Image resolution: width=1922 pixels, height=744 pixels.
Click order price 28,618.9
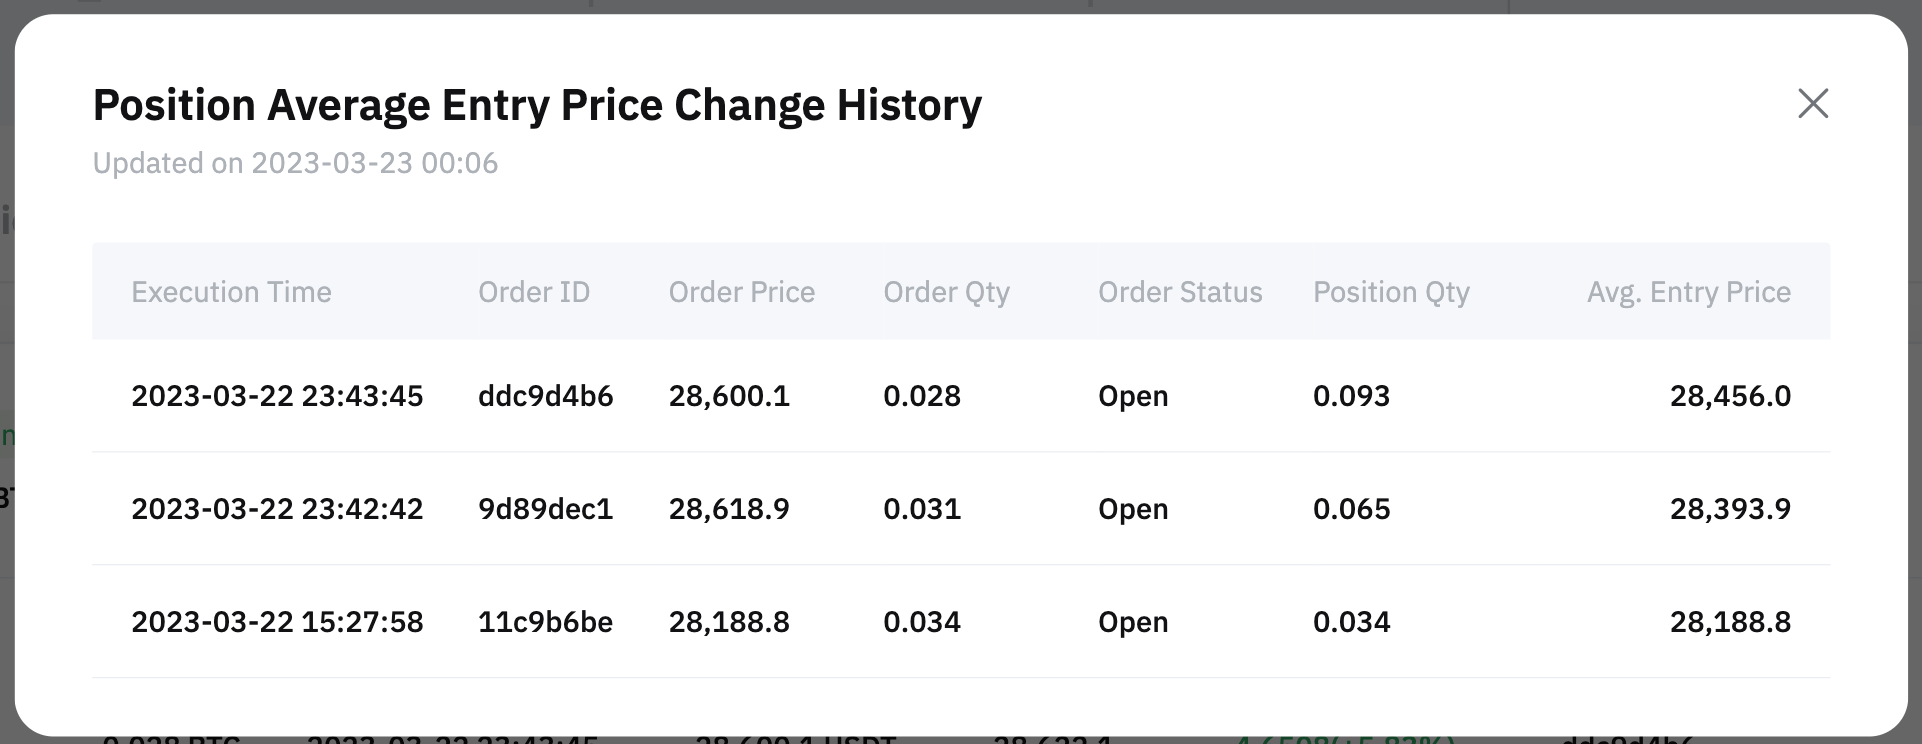click(x=729, y=509)
